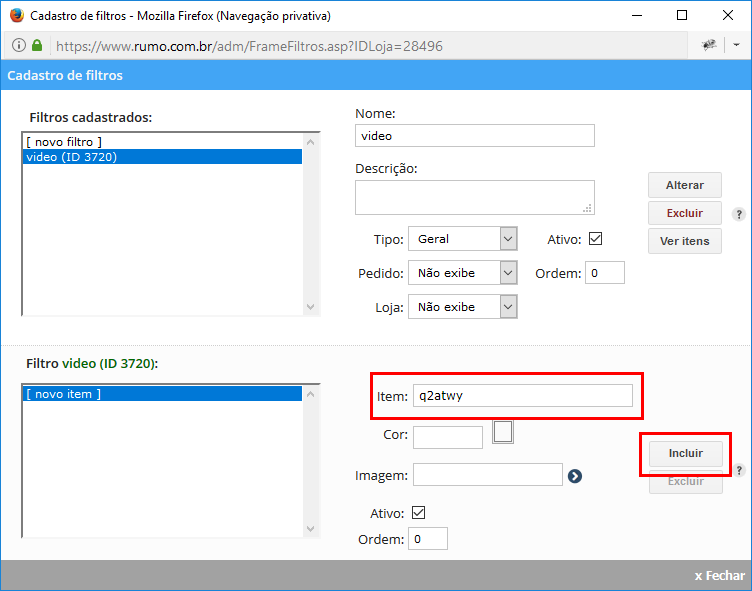Screen dimensions: 752x591
Task: Click the Item text field with q2atwy
Action: point(523,396)
